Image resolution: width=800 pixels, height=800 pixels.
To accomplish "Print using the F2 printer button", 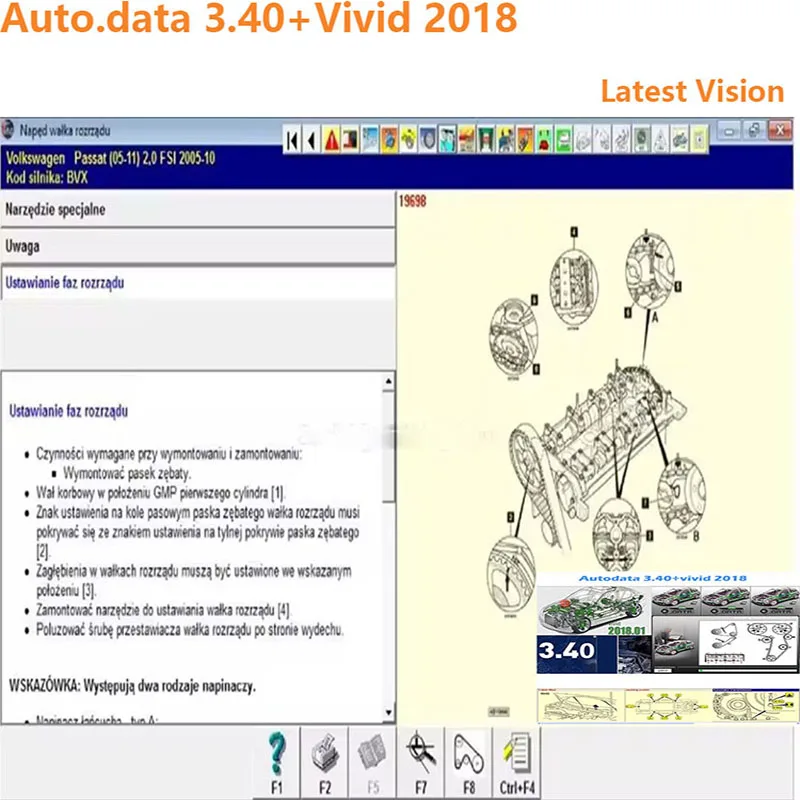I will 325,763.
